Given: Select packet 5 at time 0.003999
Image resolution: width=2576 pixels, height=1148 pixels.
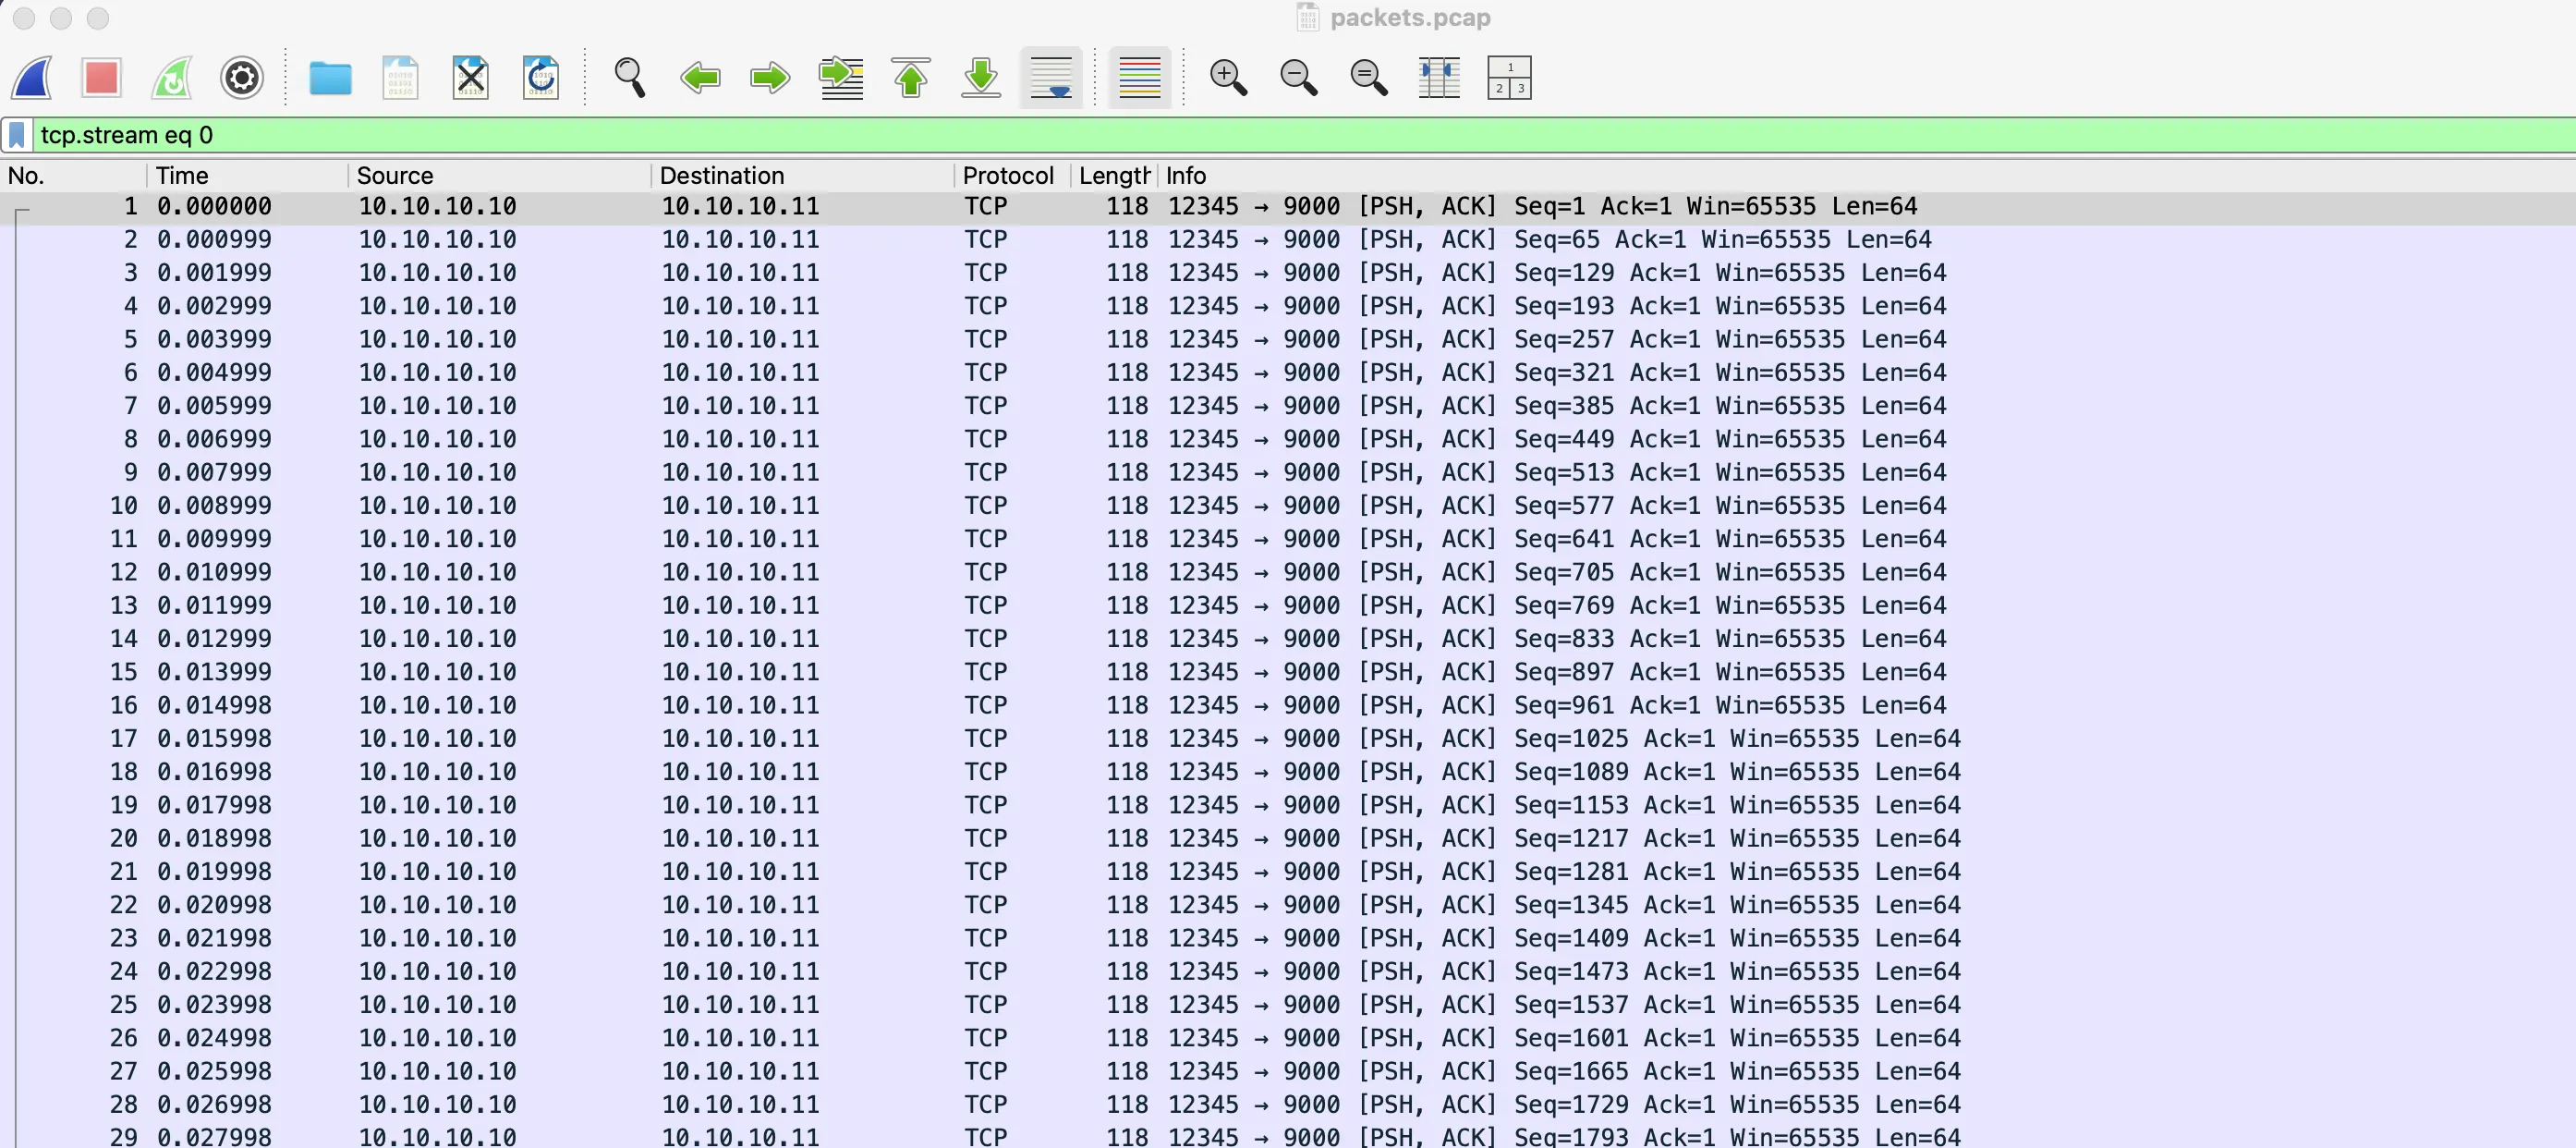Looking at the screenshot, I should click(1288, 340).
